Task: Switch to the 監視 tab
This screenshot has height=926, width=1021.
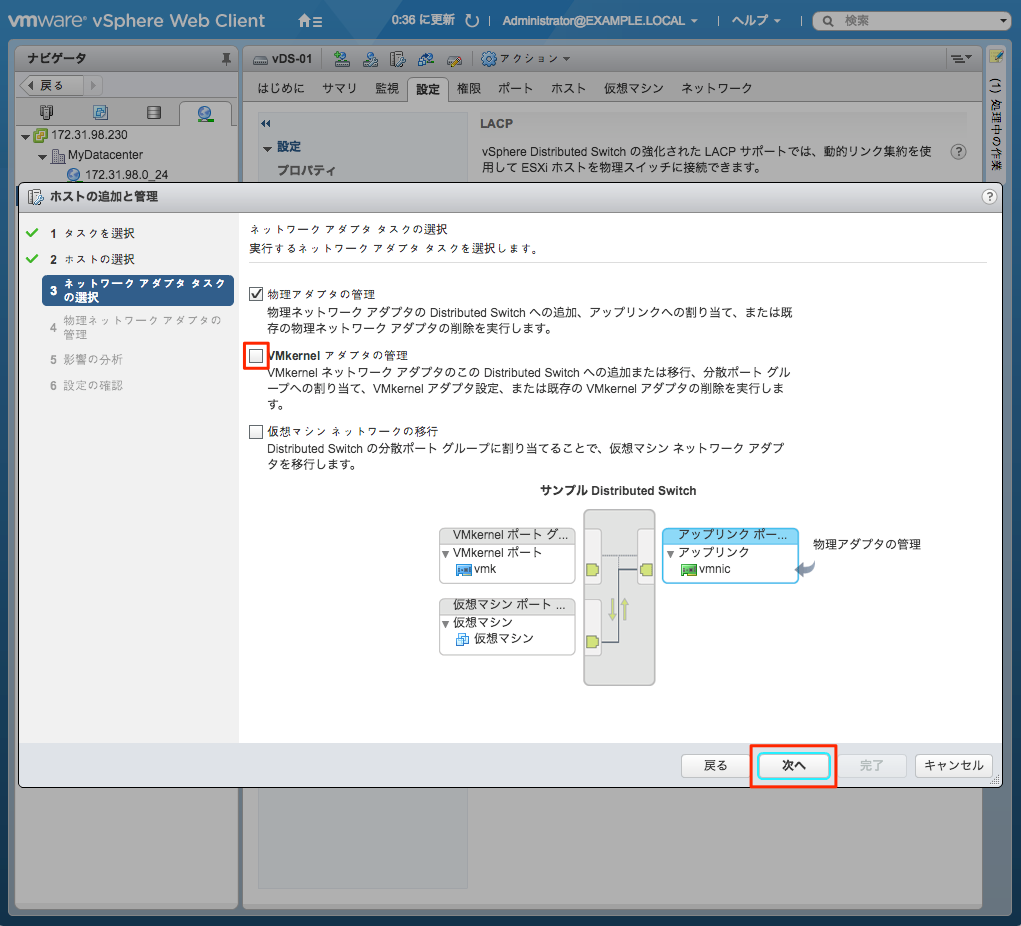Action: click(387, 89)
